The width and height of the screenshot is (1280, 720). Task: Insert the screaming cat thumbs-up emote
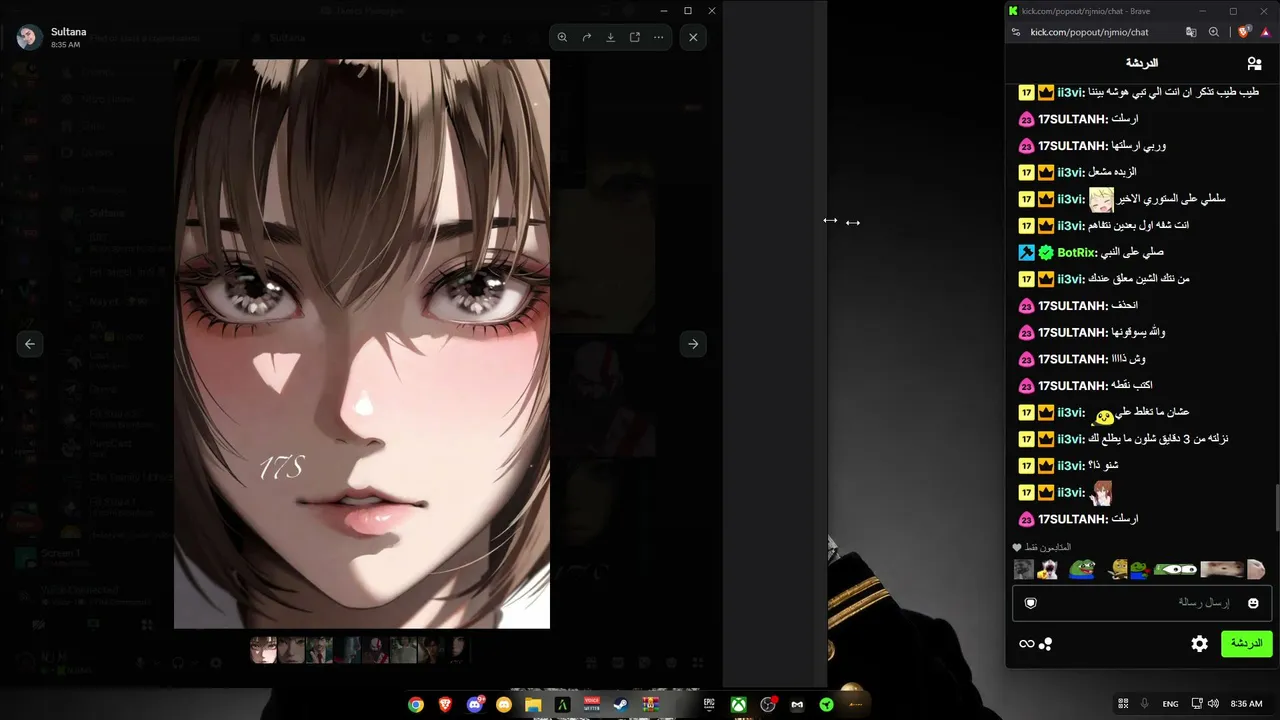(x=1047, y=569)
